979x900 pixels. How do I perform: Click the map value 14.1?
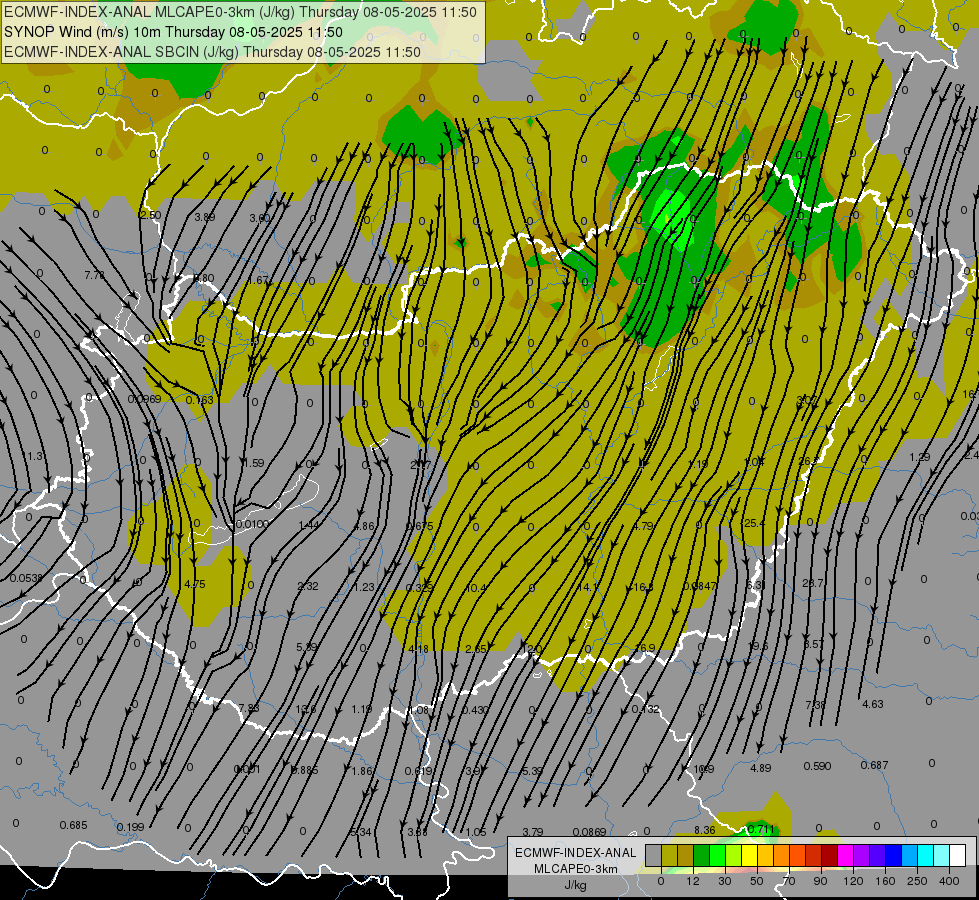(x=587, y=587)
